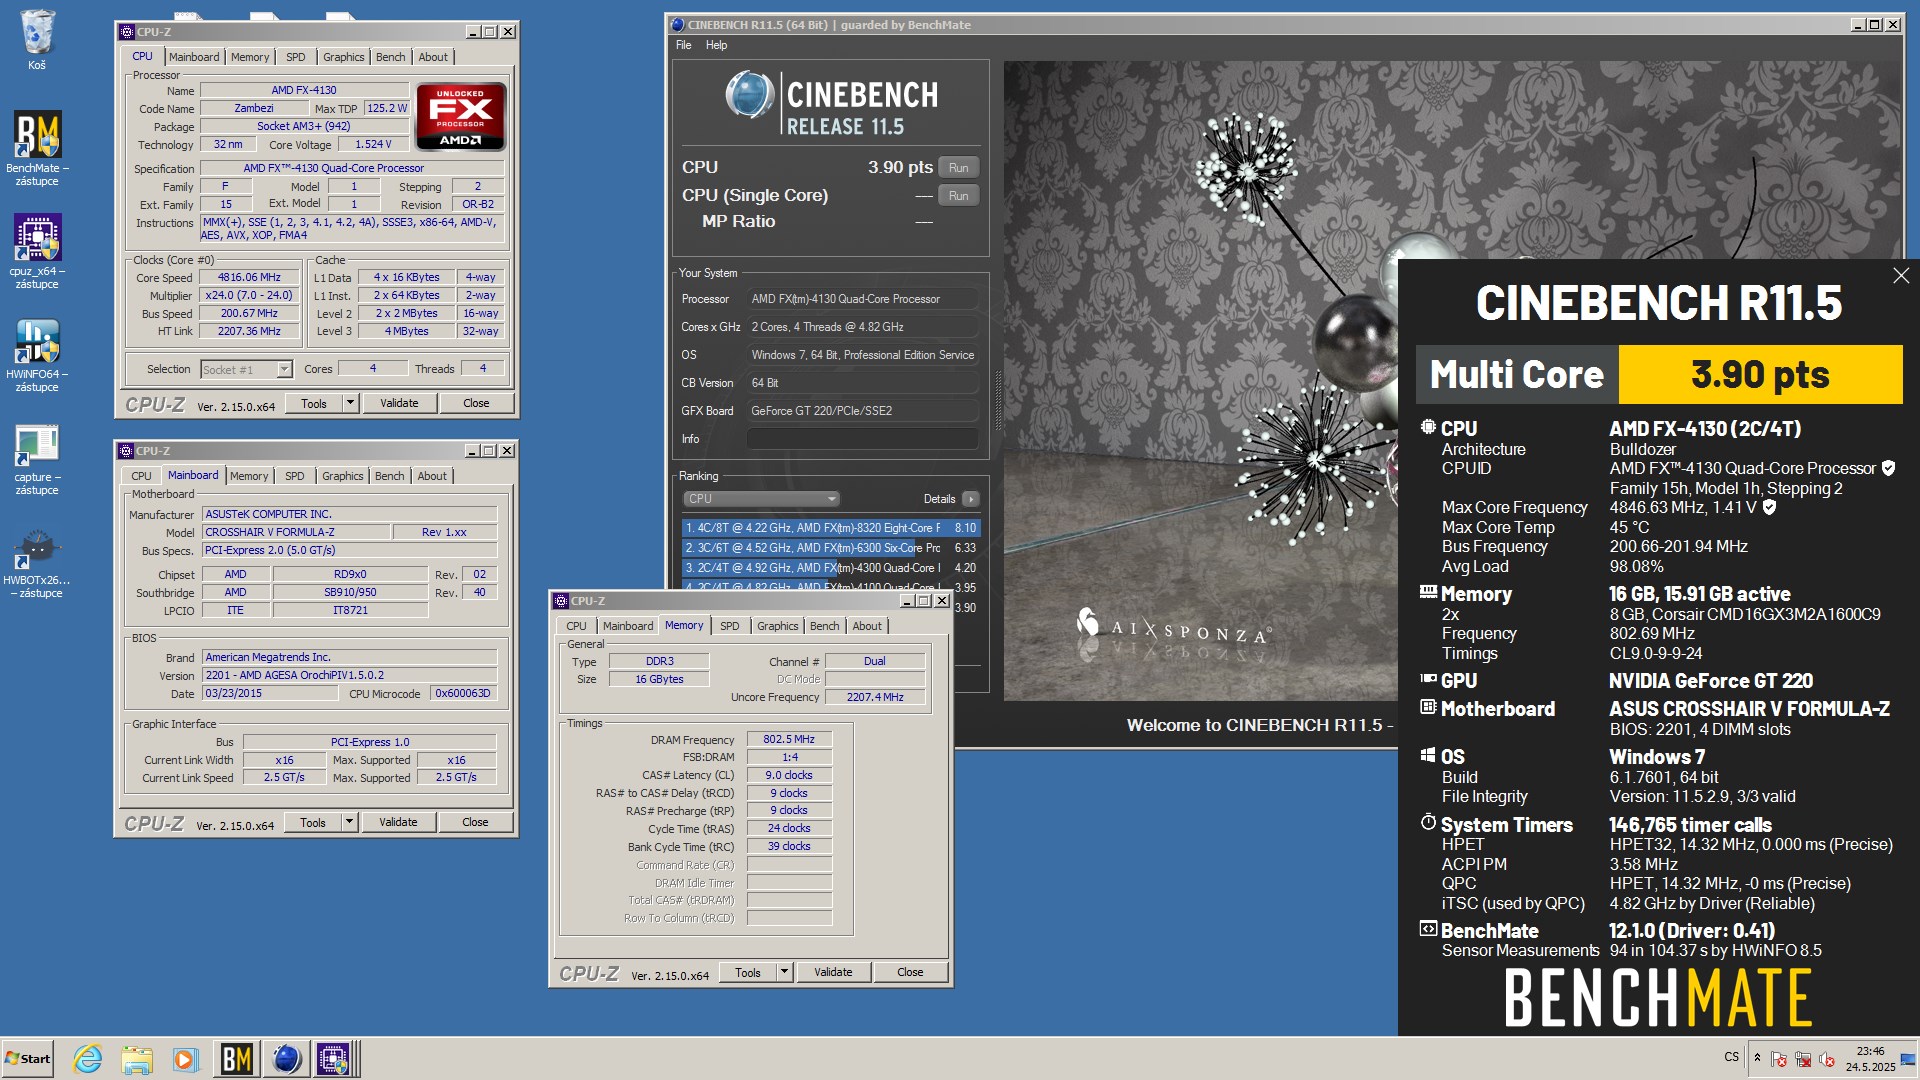Open the Ranking CPU dropdown in Cinebench
Screen dimensions: 1920x1080
coord(761,498)
